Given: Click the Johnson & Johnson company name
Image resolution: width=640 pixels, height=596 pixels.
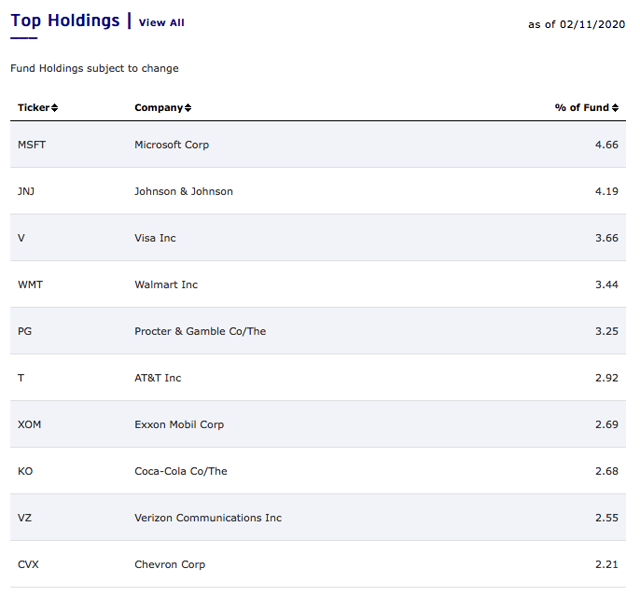Looking at the screenshot, I should coord(184,191).
